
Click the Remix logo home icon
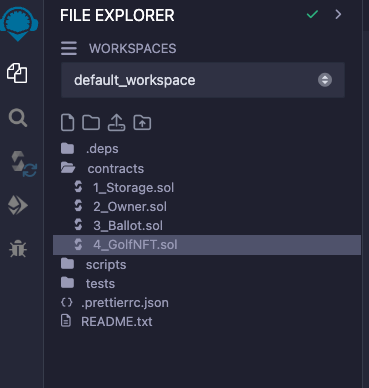coord(19,23)
